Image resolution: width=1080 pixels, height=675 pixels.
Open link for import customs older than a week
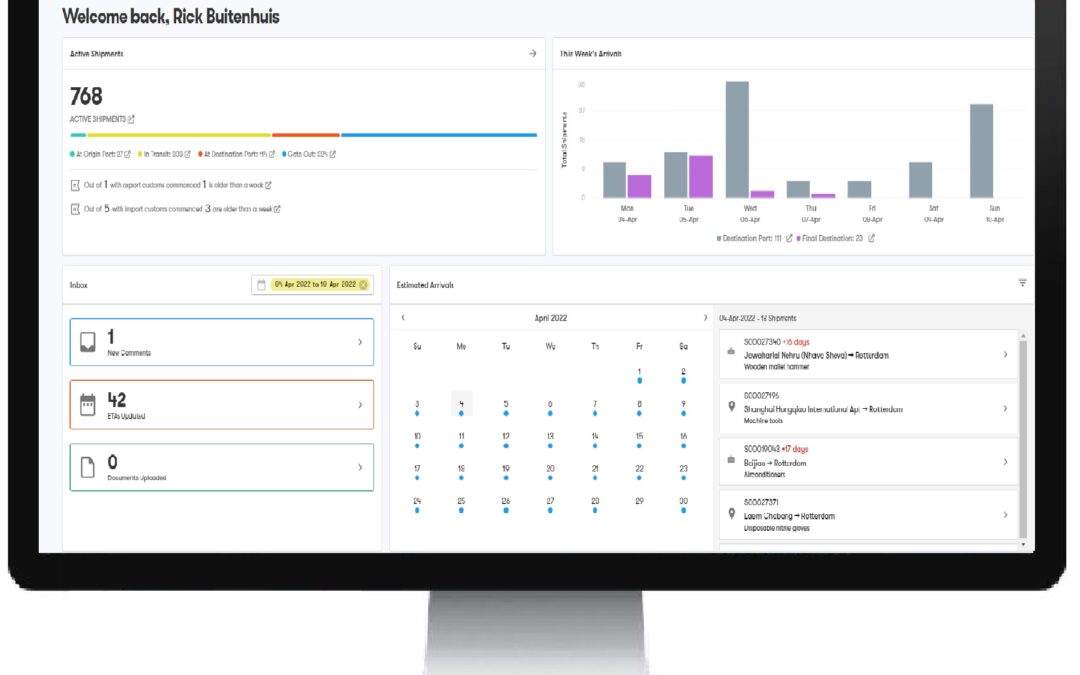[277, 209]
